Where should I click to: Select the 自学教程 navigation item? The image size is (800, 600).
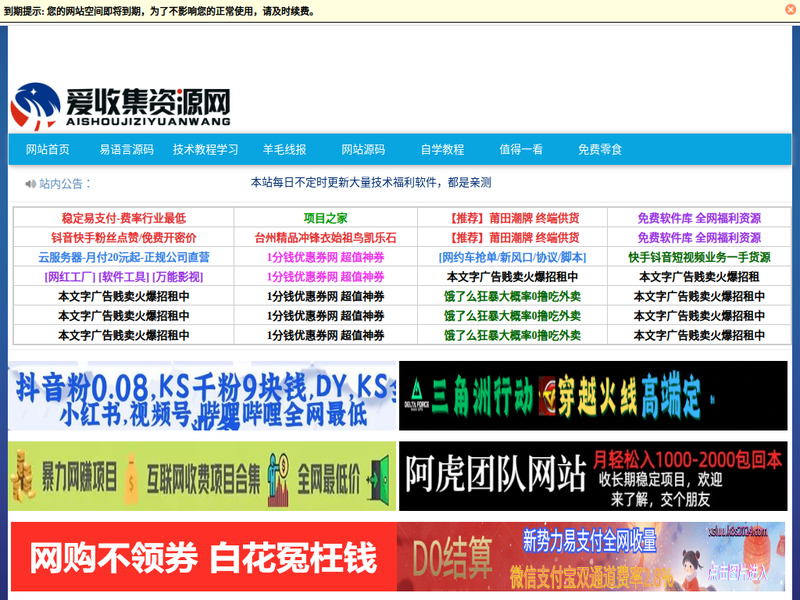(x=442, y=149)
